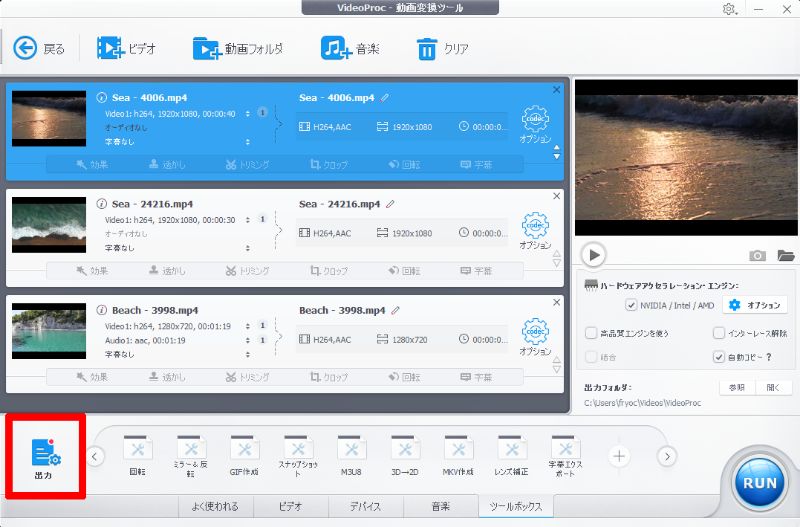Image resolution: width=800 pixels, height=527 pixels.
Task: Open the output folder with 開く
Action: point(773,388)
